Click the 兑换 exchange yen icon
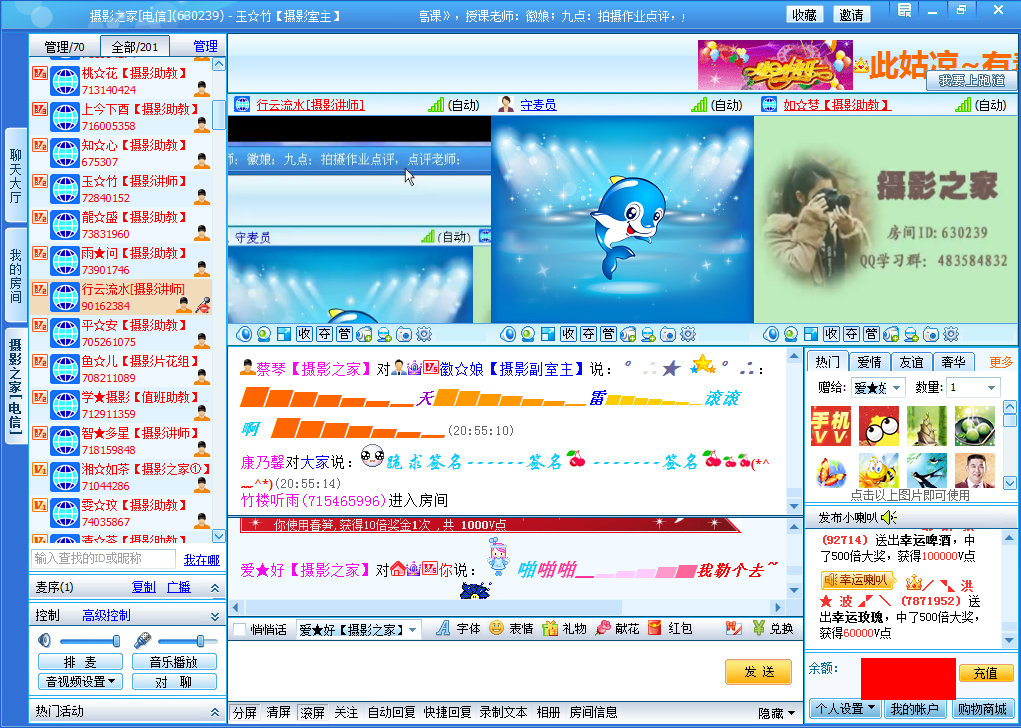The width and height of the screenshot is (1021, 728). pyautogui.click(x=759, y=629)
